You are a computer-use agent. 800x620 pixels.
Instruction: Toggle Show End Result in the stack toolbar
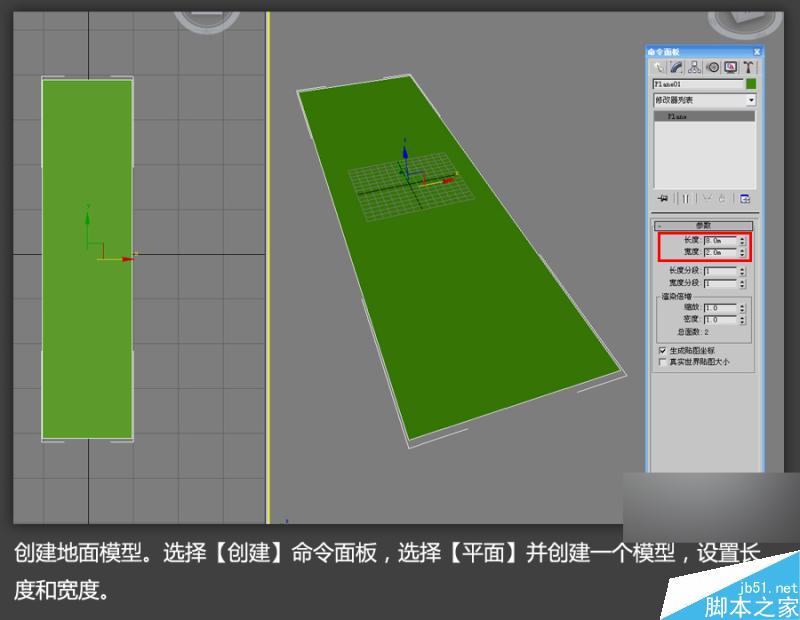point(684,196)
